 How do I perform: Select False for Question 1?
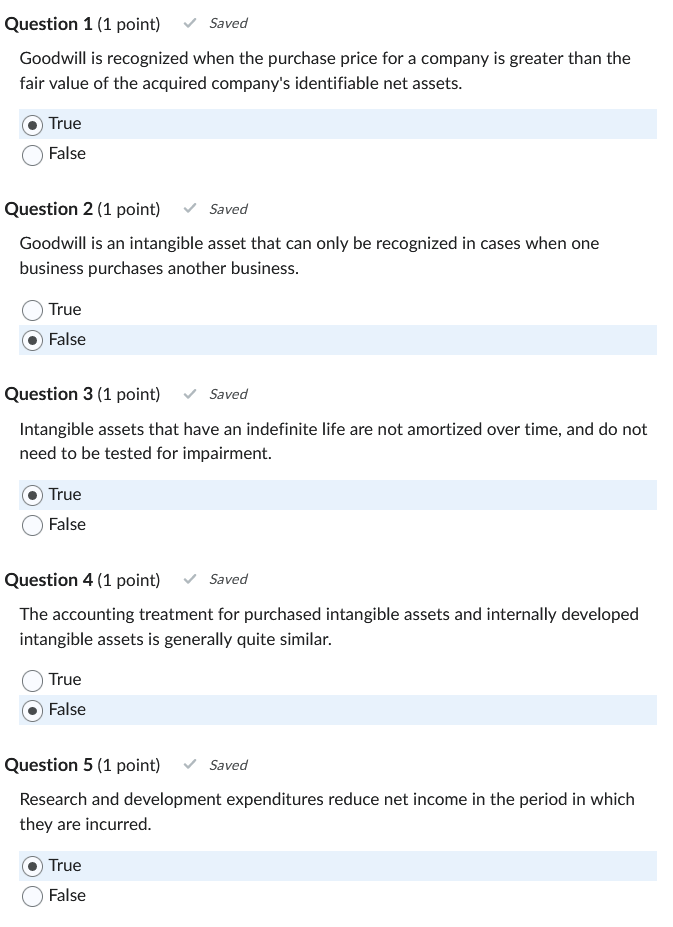click(32, 154)
